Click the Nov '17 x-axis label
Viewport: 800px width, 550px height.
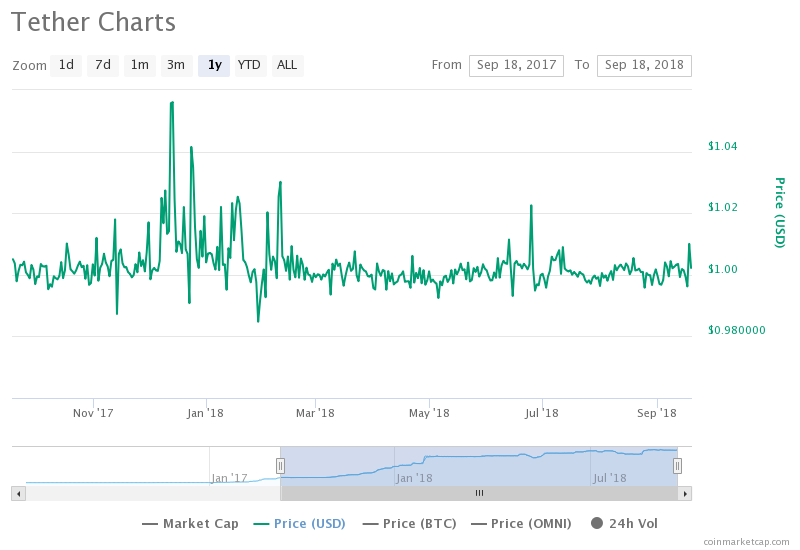(93, 413)
